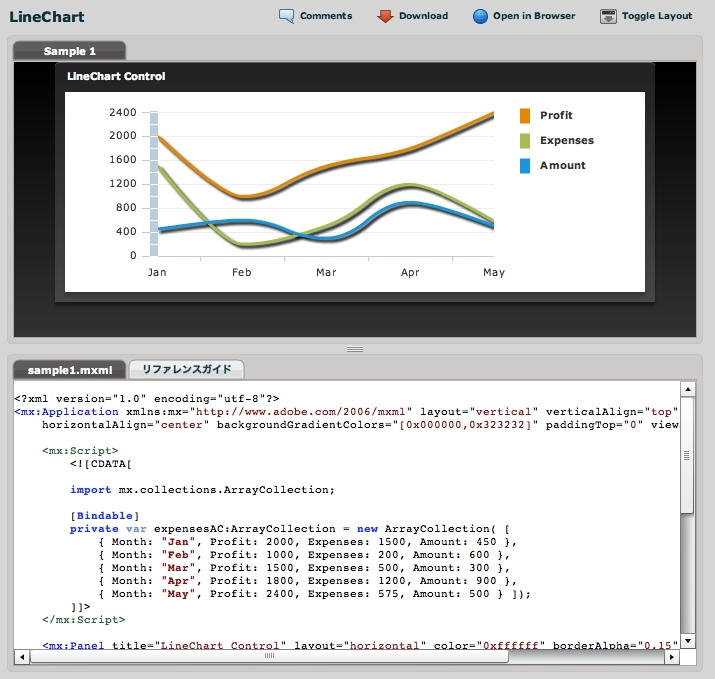Click the code scroll right arrow
Viewport: 715px width, 679px height.
671,657
